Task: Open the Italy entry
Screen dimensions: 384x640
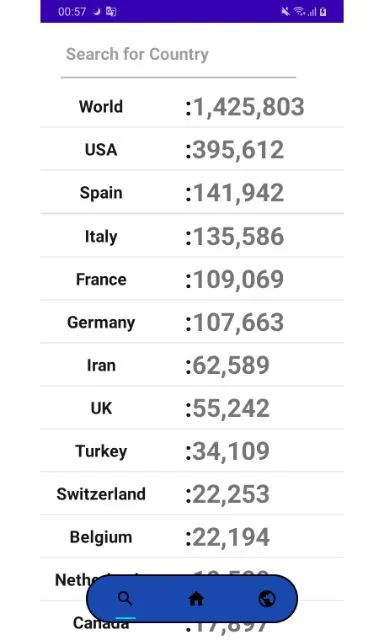Action: [x=192, y=236]
